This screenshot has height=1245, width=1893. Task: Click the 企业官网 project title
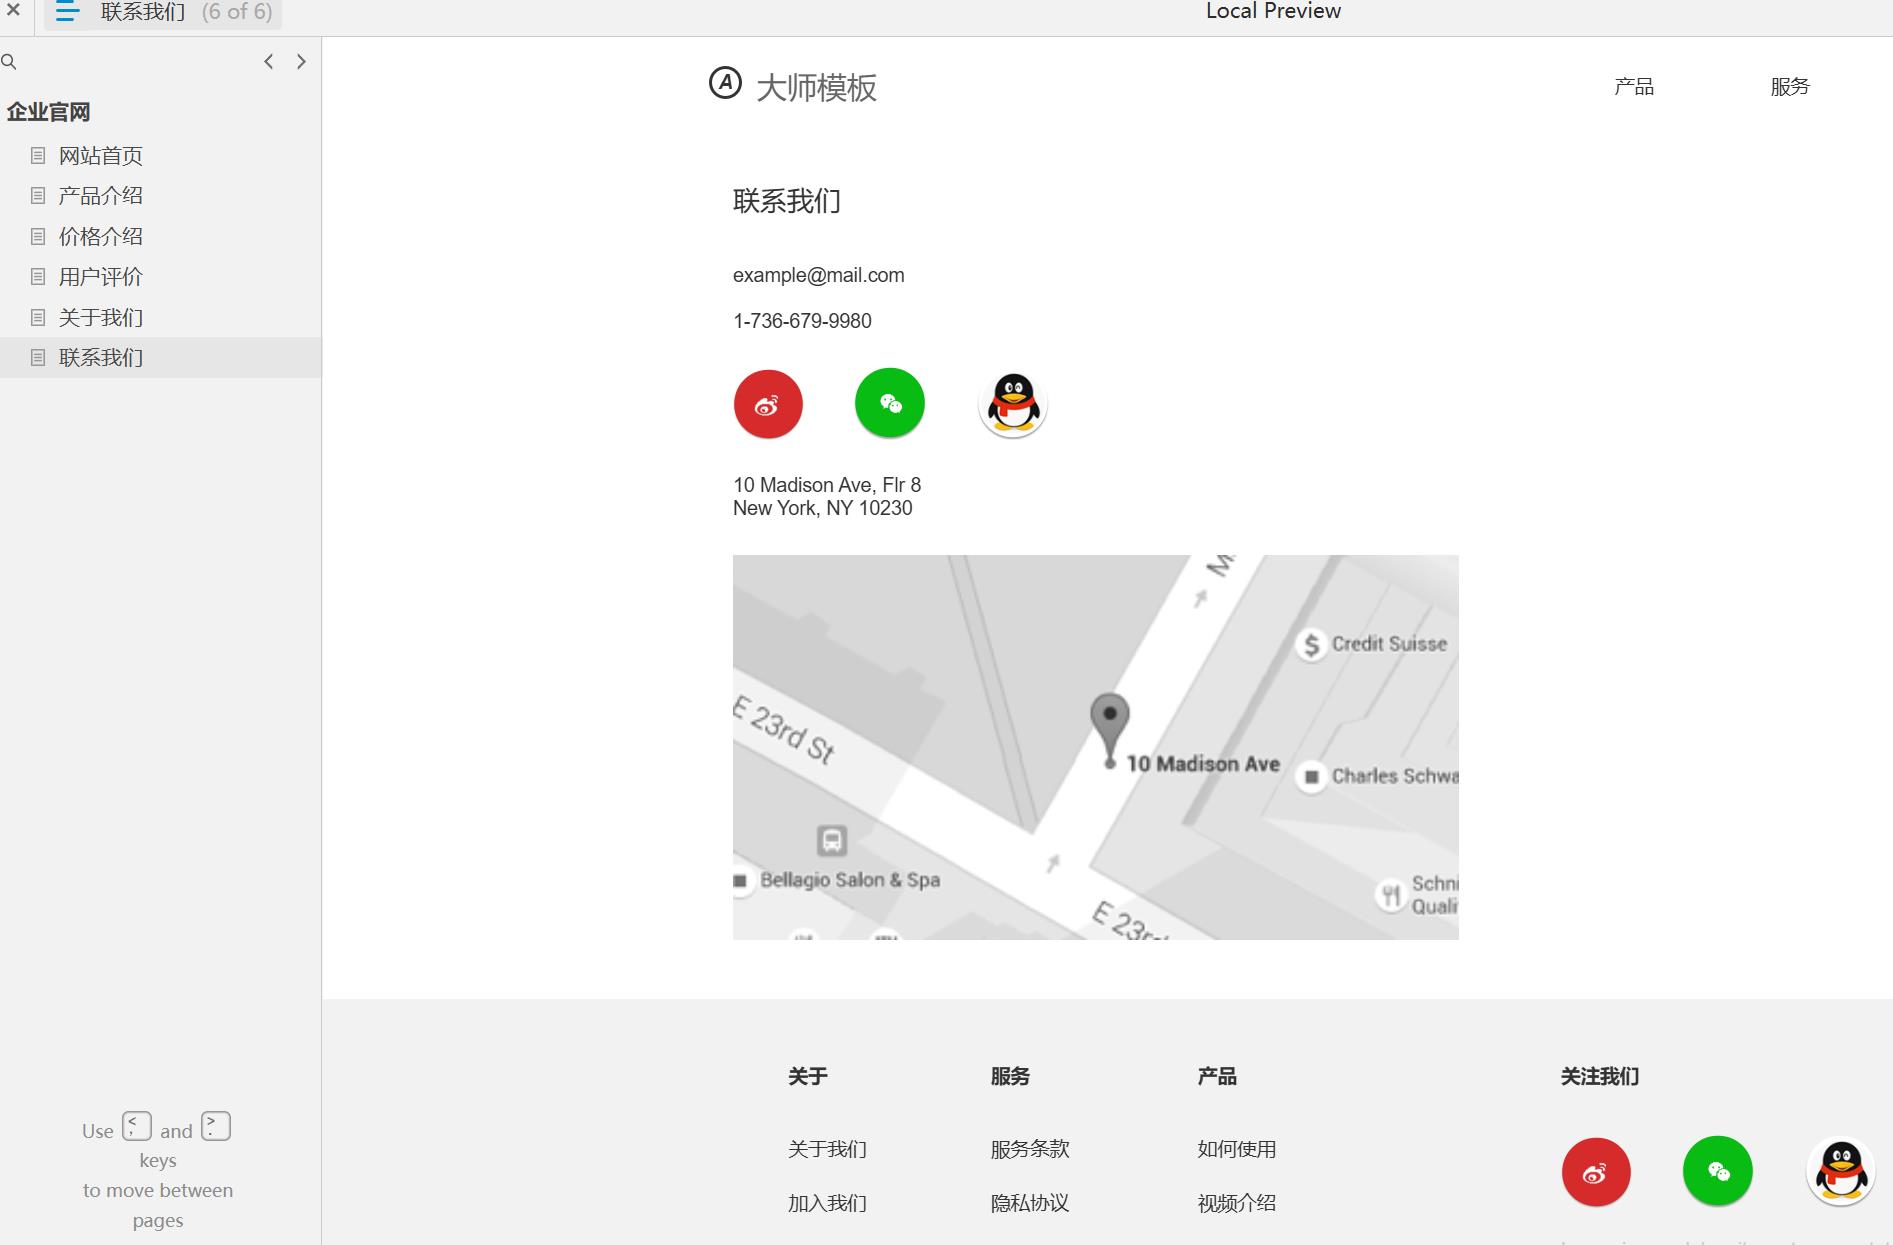click(x=48, y=112)
